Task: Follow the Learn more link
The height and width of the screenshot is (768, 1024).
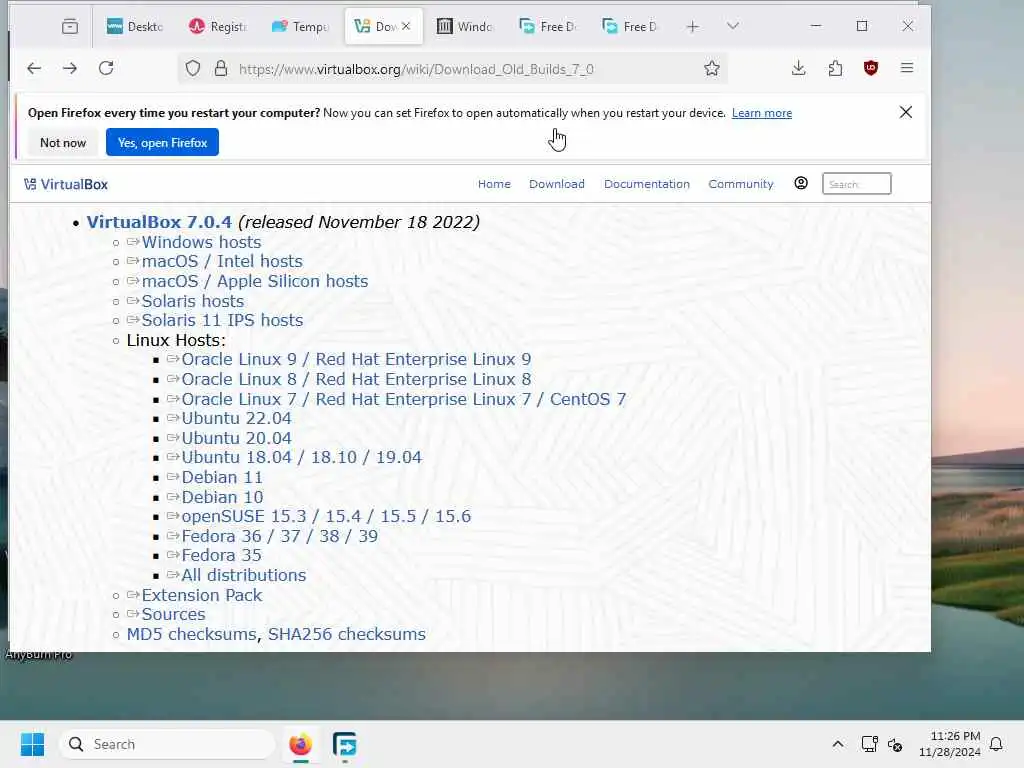Action: click(761, 113)
